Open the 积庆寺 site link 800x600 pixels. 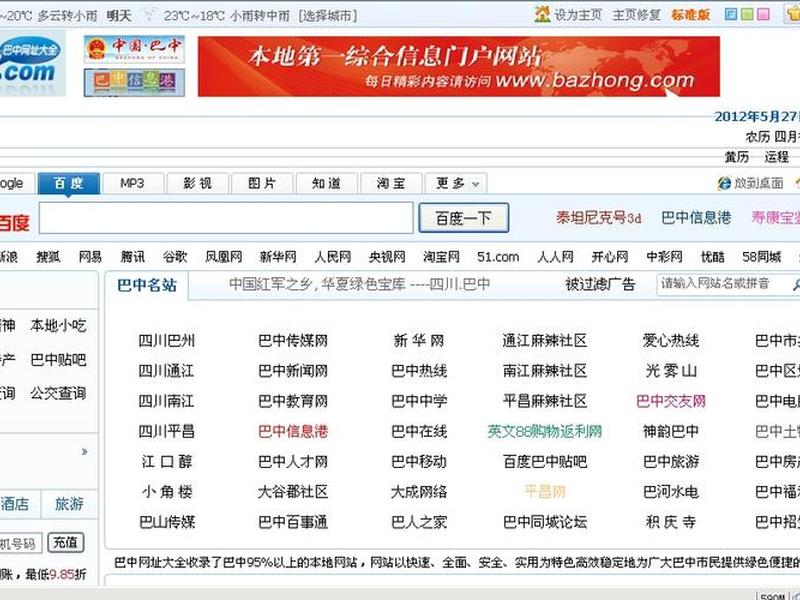coord(671,522)
